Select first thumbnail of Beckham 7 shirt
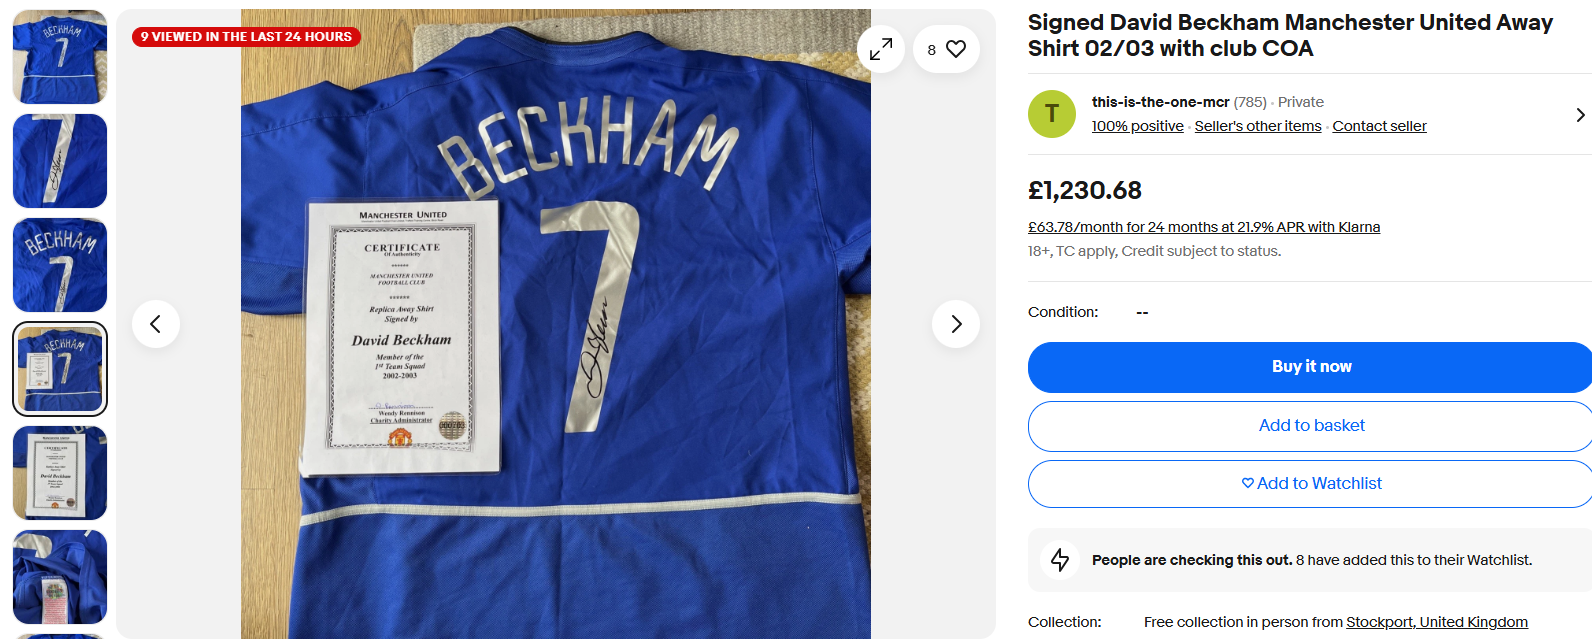Image resolution: width=1592 pixels, height=643 pixels. point(60,57)
